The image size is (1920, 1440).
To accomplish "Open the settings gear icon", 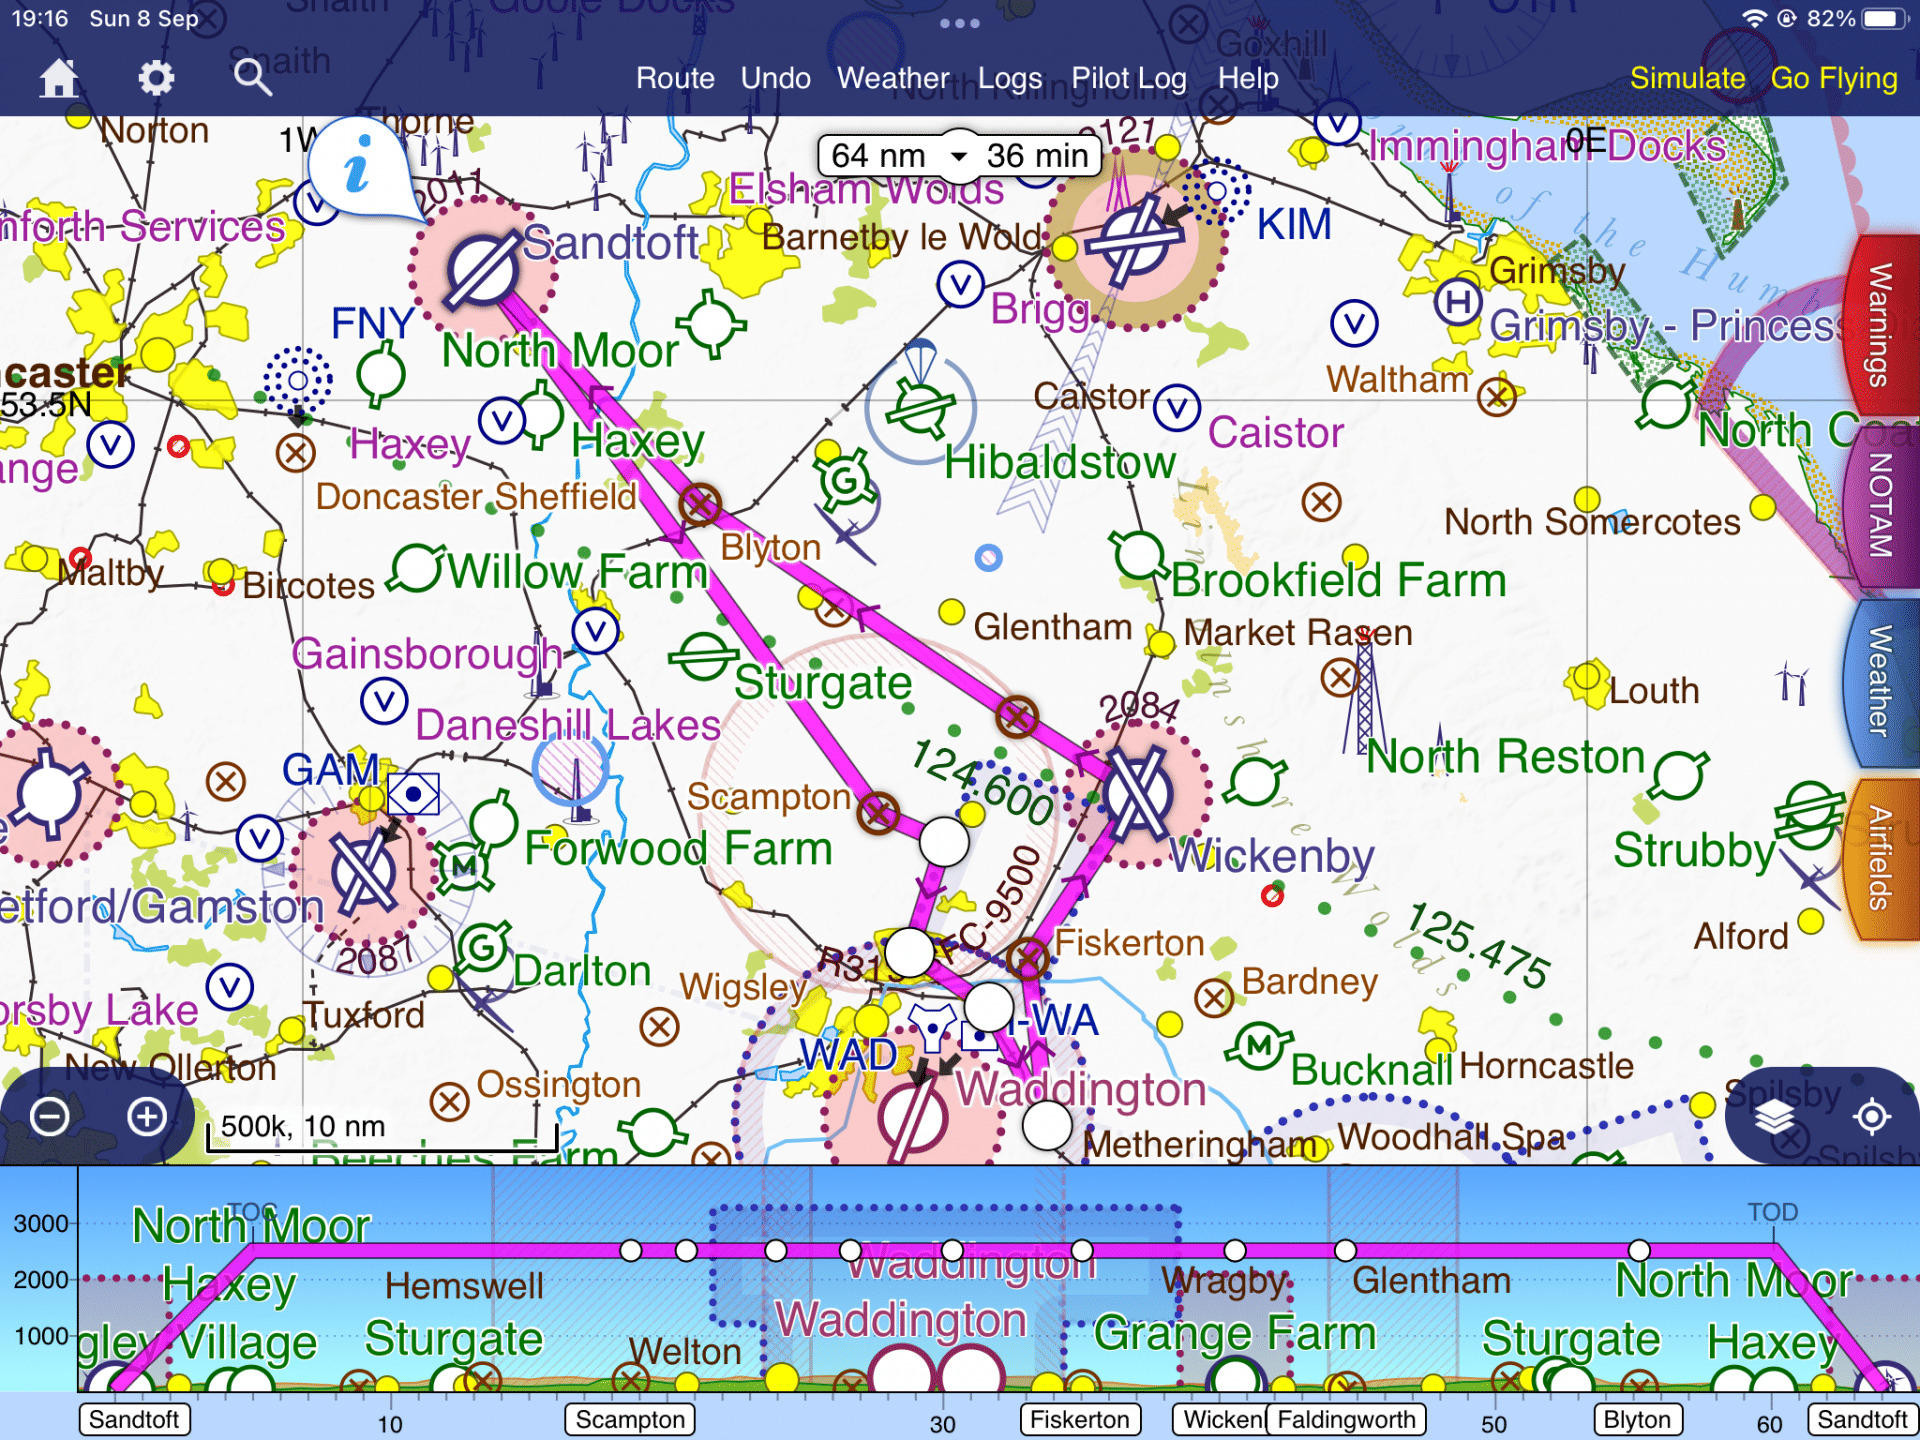I will [x=155, y=77].
